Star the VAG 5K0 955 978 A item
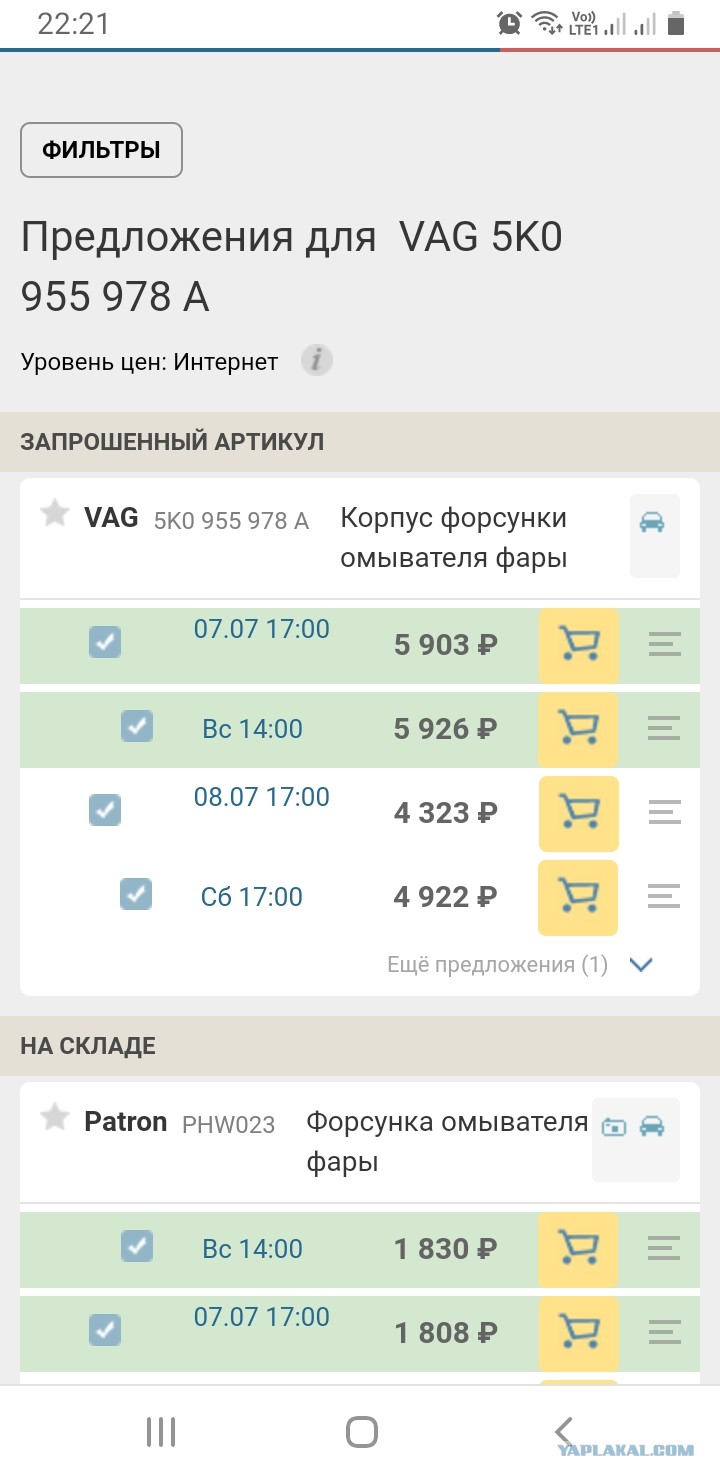Screen dimensions: 720x1480 pyautogui.click(x=54, y=514)
